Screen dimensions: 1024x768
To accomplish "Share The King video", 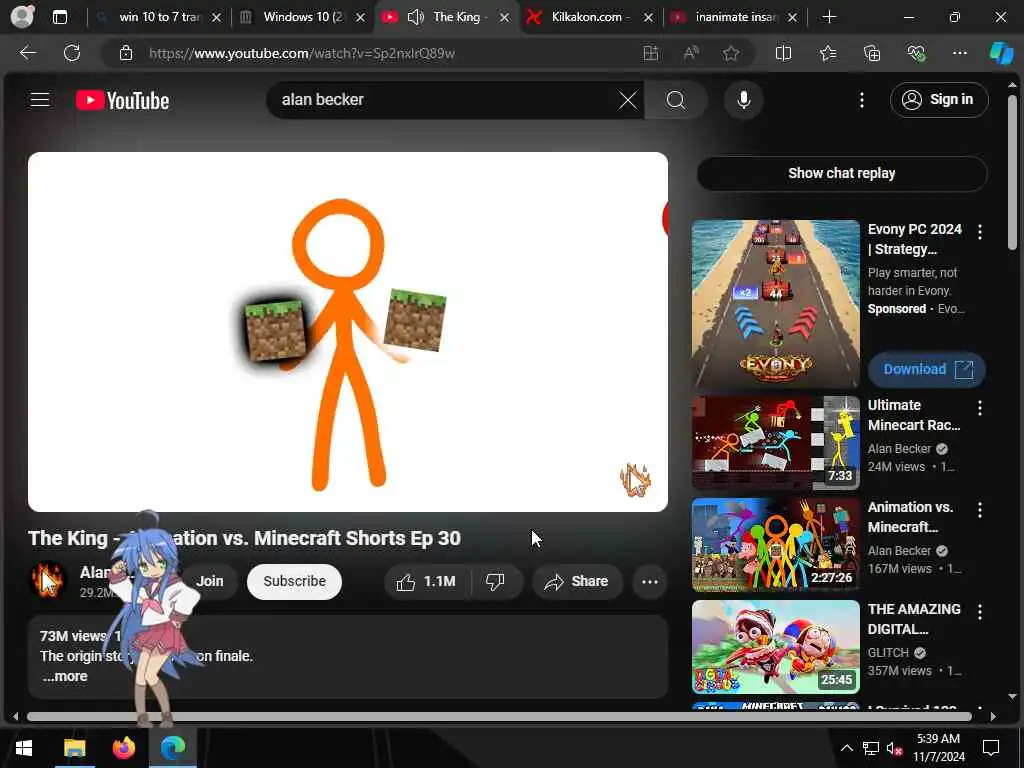I will [577, 581].
